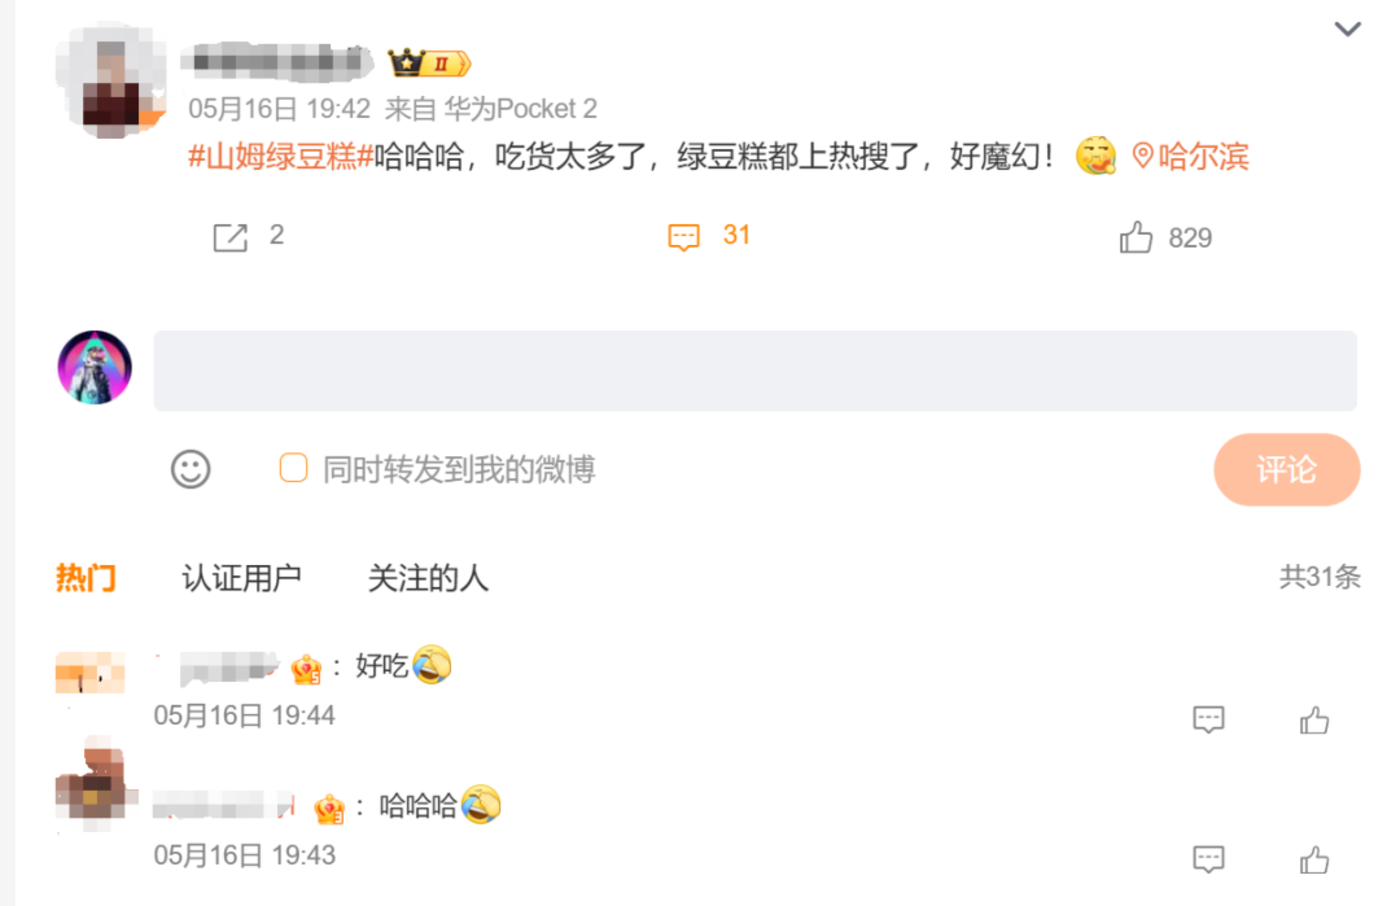Click the crown membership badge beside poster's name

pyautogui.click(x=429, y=63)
